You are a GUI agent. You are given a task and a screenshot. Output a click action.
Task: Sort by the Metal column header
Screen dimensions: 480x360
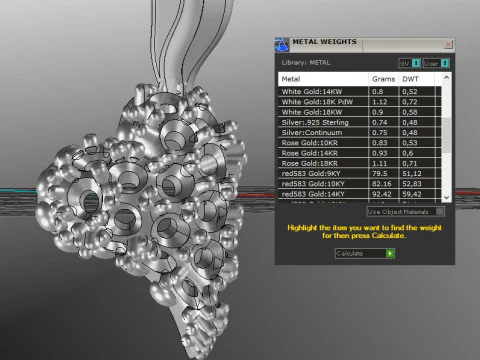(323, 79)
